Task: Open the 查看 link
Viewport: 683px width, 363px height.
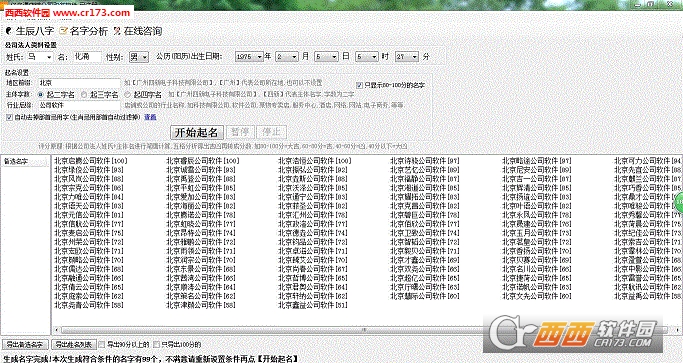Action: 150,117
